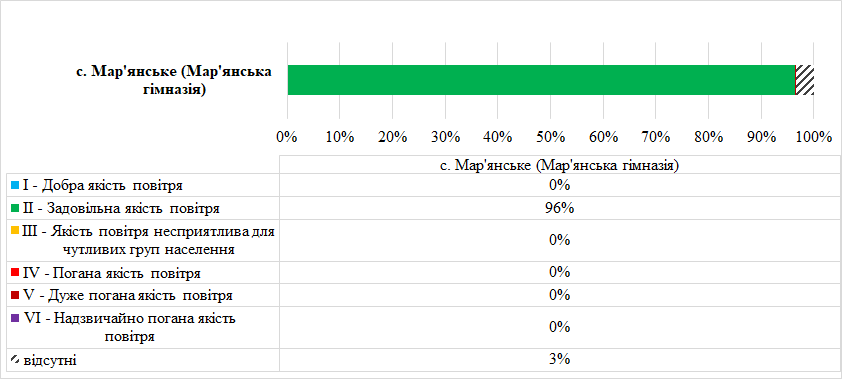
Task: Click the hatched legend marker for відсутні
Action: [14, 360]
